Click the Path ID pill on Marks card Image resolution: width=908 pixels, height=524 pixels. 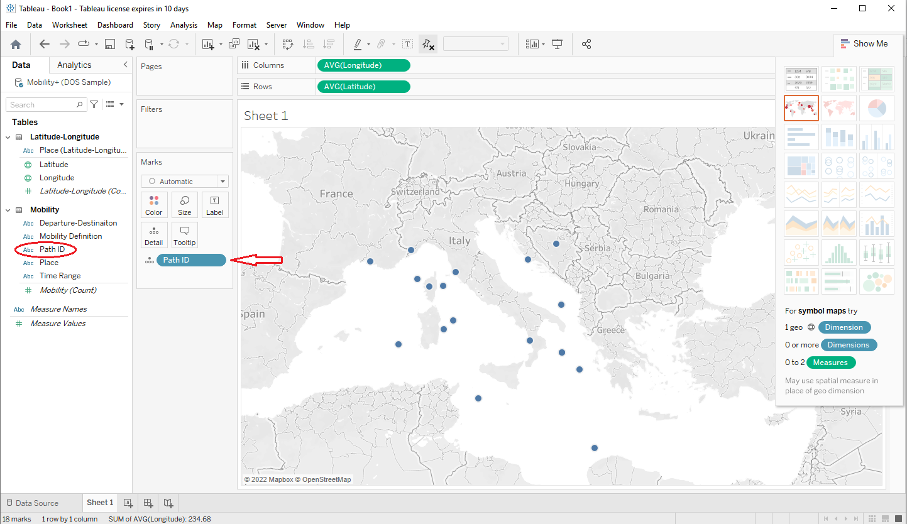(190, 260)
